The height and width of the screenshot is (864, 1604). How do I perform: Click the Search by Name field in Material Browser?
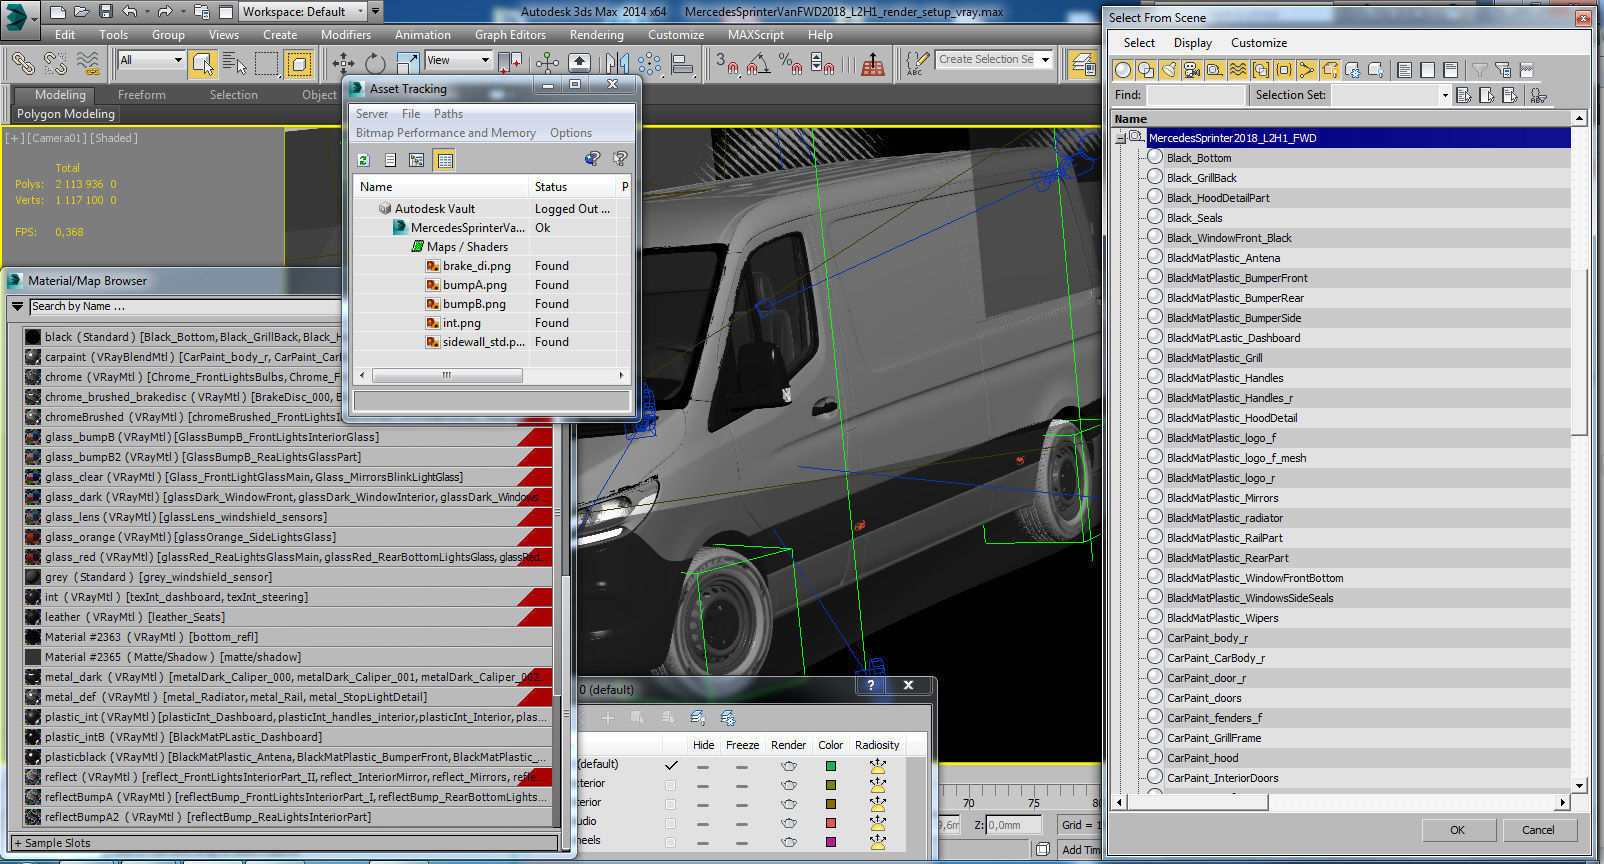click(185, 307)
